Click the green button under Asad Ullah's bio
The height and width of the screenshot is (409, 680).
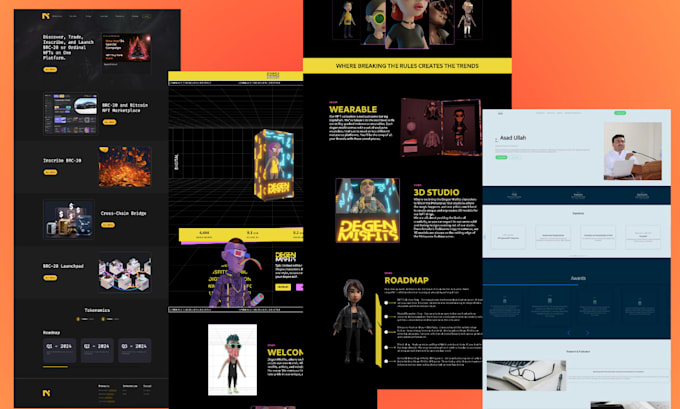click(x=501, y=157)
